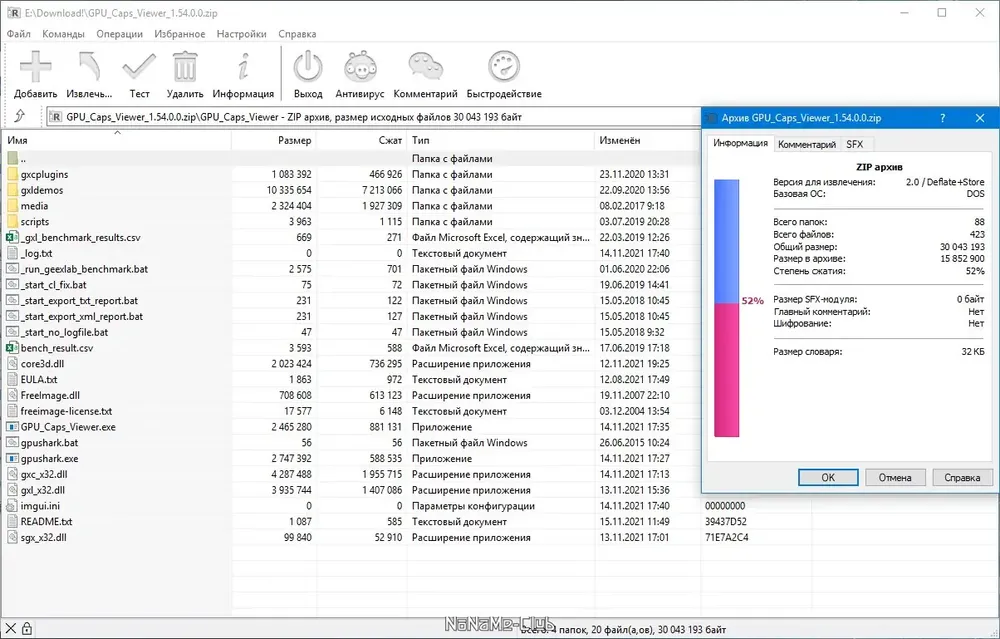Image resolution: width=1000 pixels, height=639 pixels.
Task: Run the Тест (Test) toolbar icon
Action: 139,66
